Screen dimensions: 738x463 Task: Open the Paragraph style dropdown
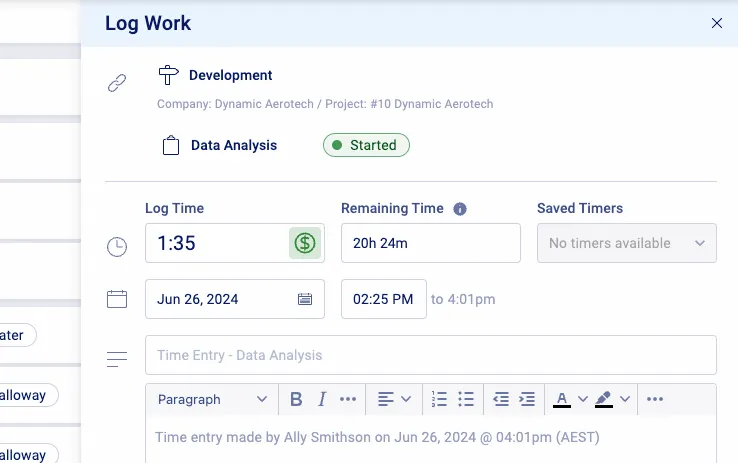pyautogui.click(x=212, y=399)
